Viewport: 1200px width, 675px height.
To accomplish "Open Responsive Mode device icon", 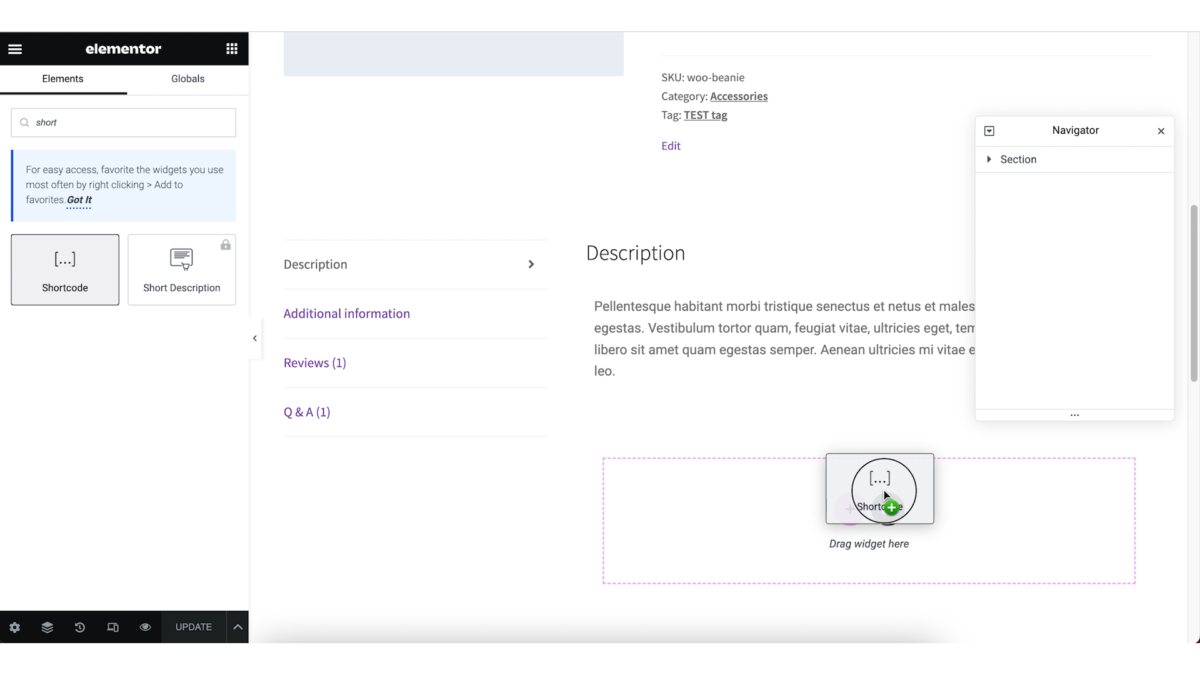I will tap(112, 627).
